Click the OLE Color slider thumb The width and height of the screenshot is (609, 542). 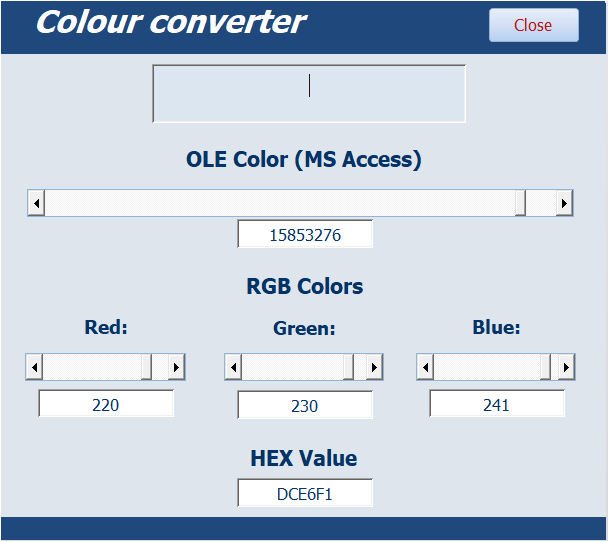520,203
